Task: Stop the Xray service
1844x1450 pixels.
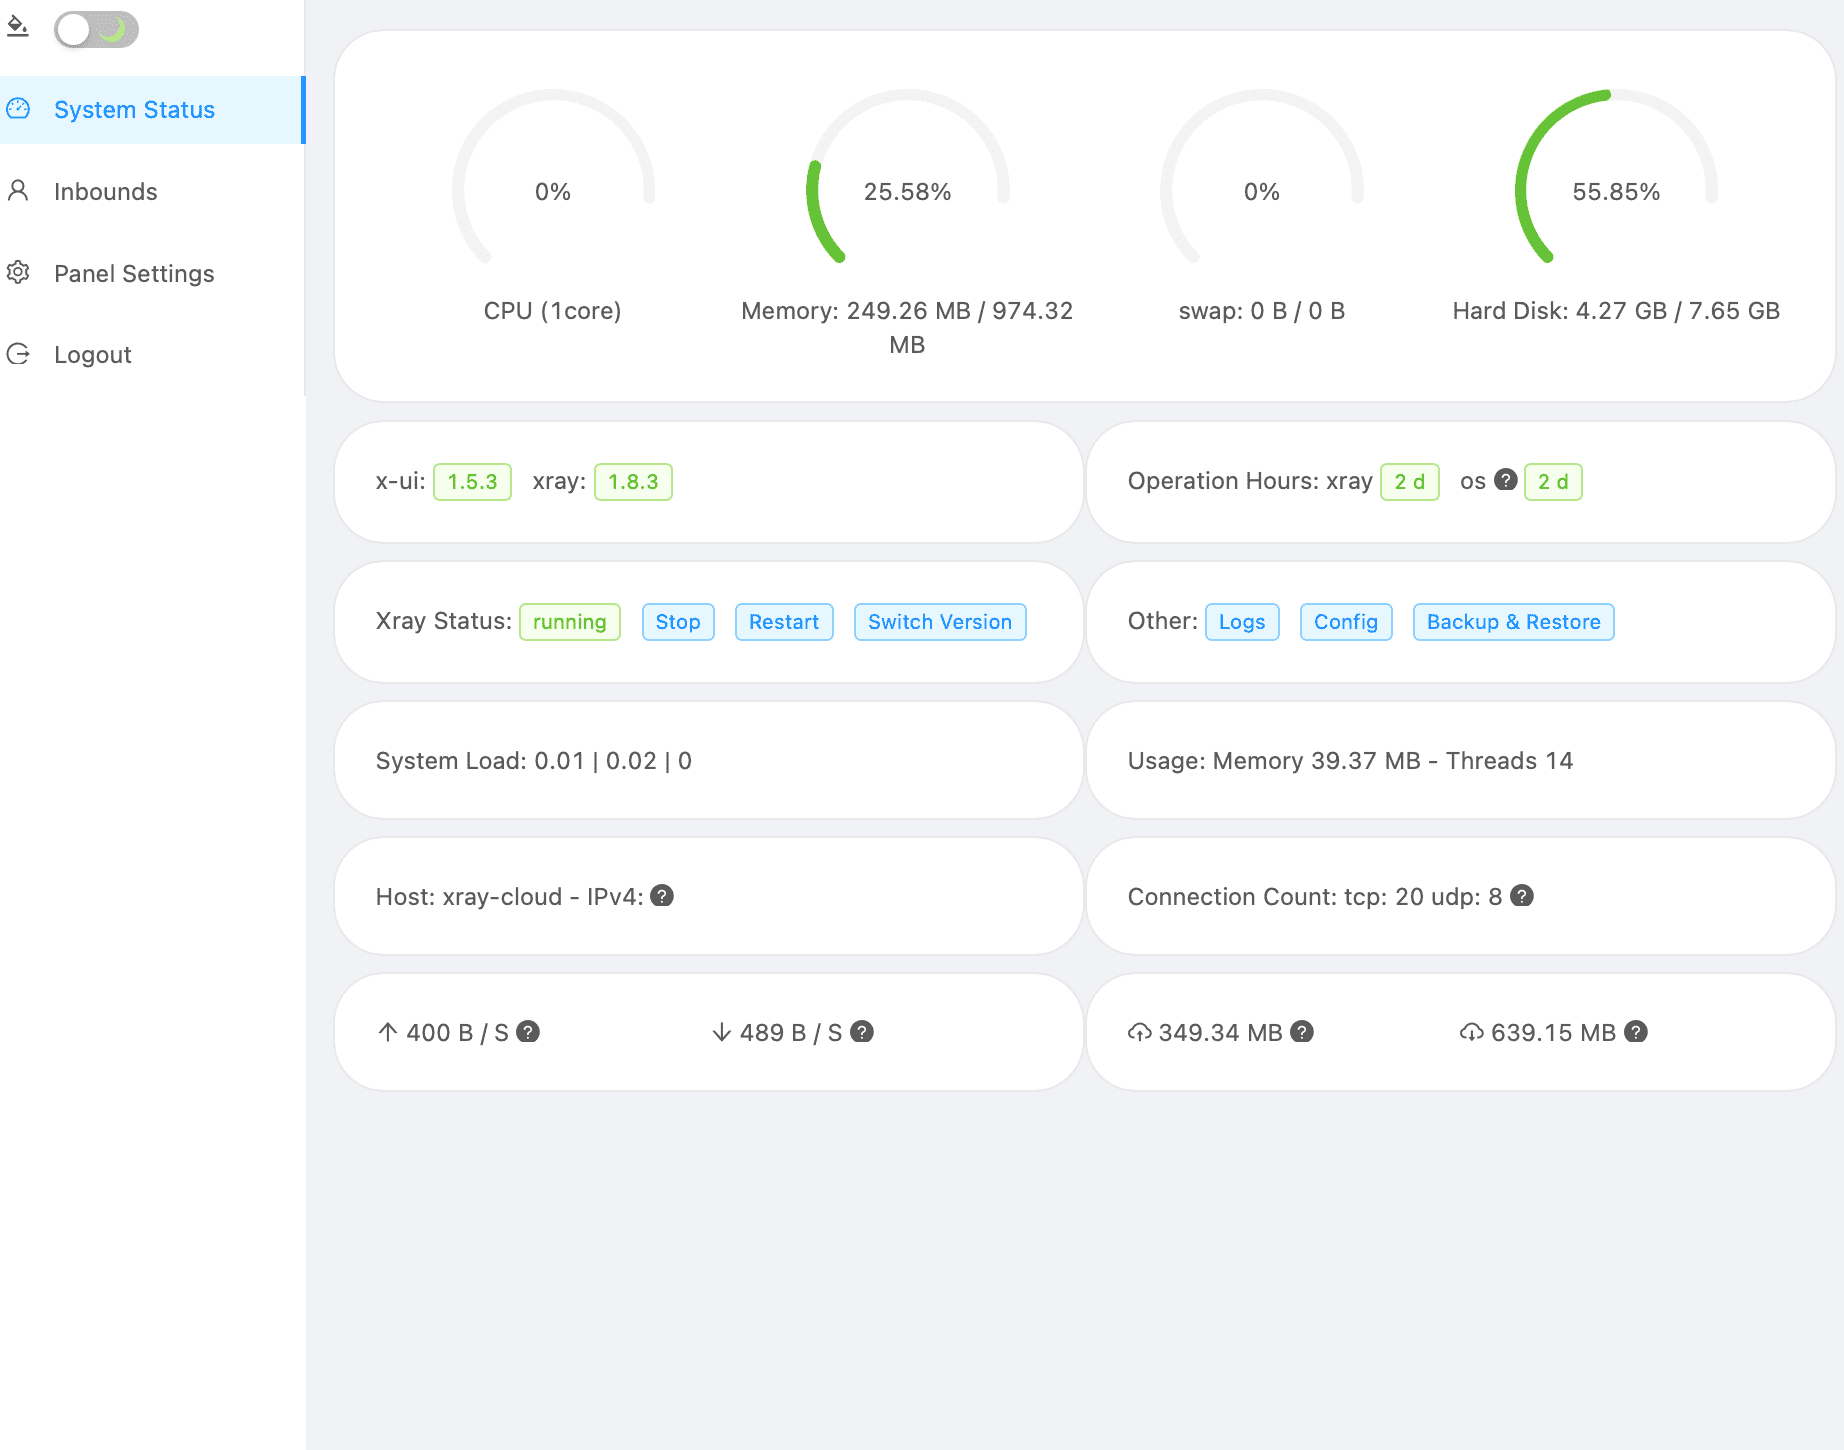Action: [x=678, y=622]
